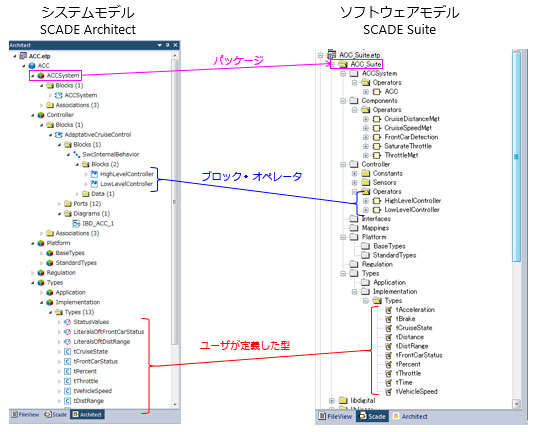The image size is (536, 432).
Task: Switch to FileView tab in Architect window
Action: (26, 415)
